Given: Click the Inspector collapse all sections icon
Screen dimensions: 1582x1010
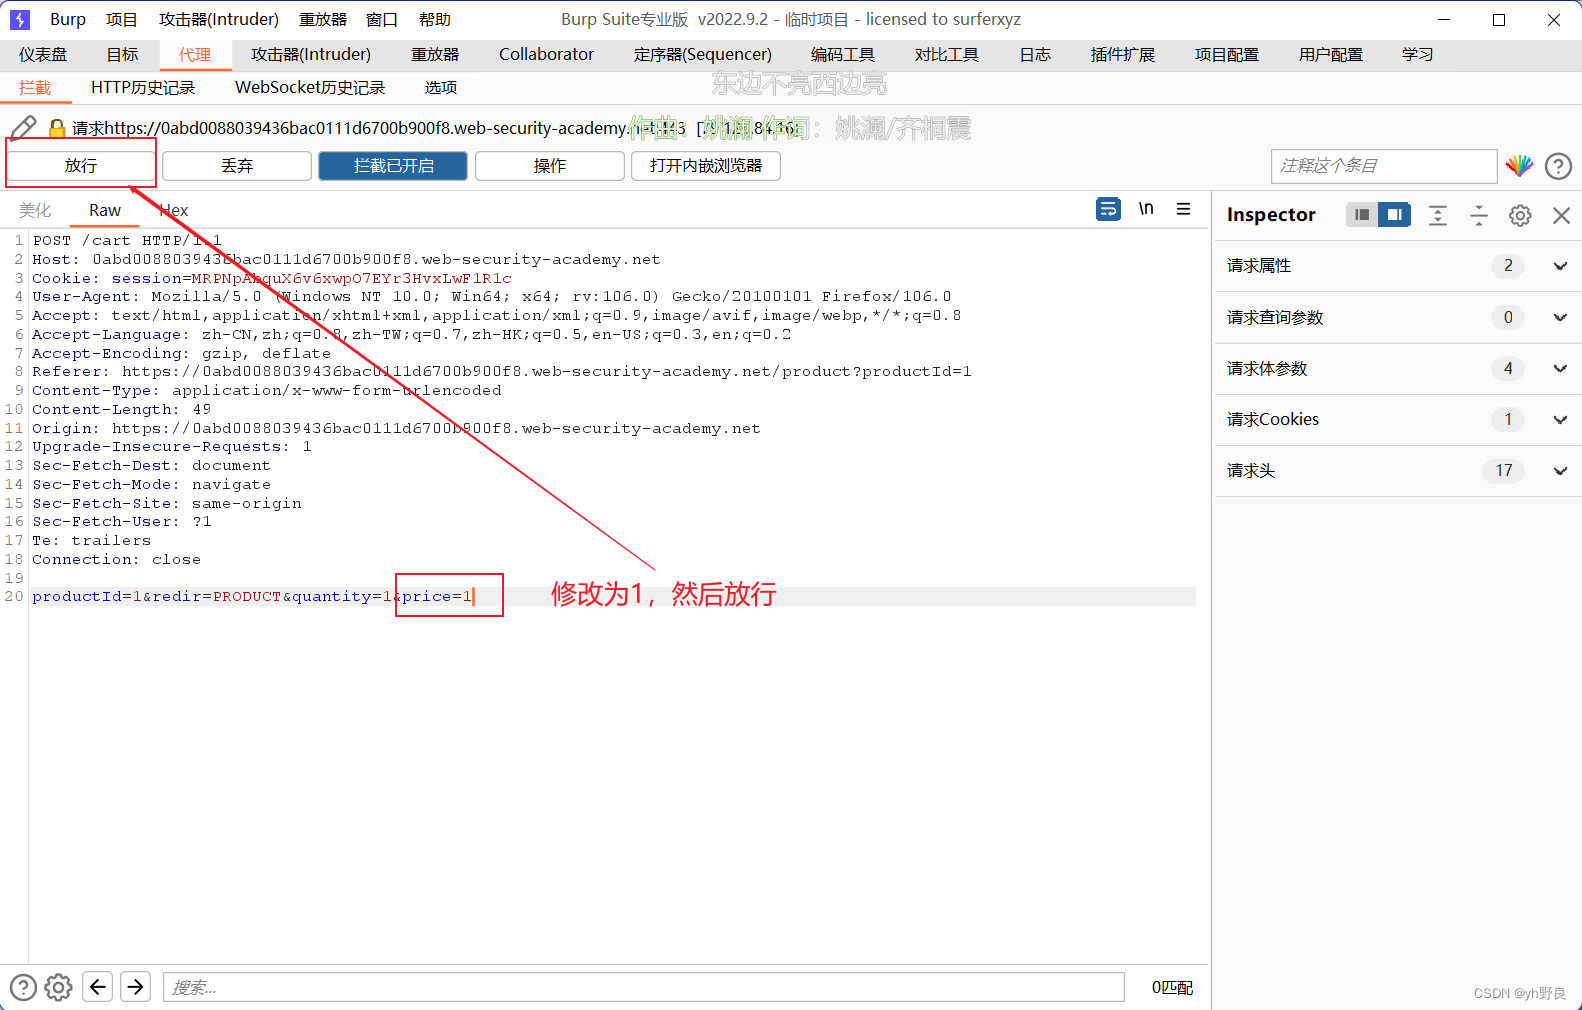Looking at the screenshot, I should [x=1479, y=215].
